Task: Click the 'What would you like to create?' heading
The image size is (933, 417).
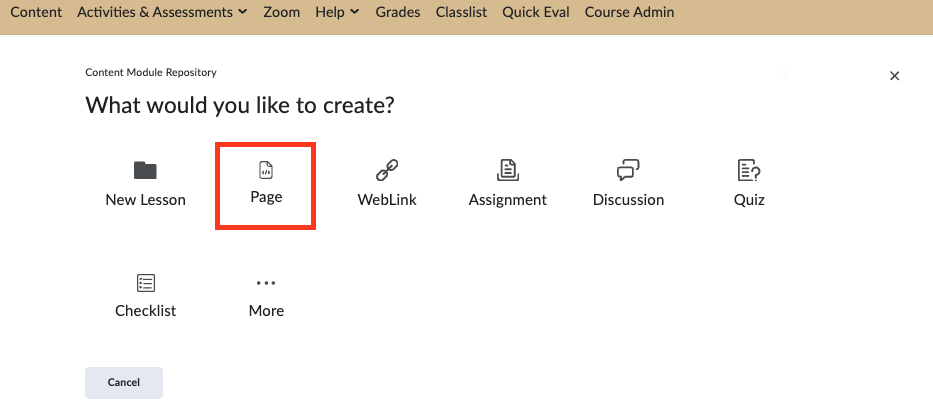Action: (239, 105)
